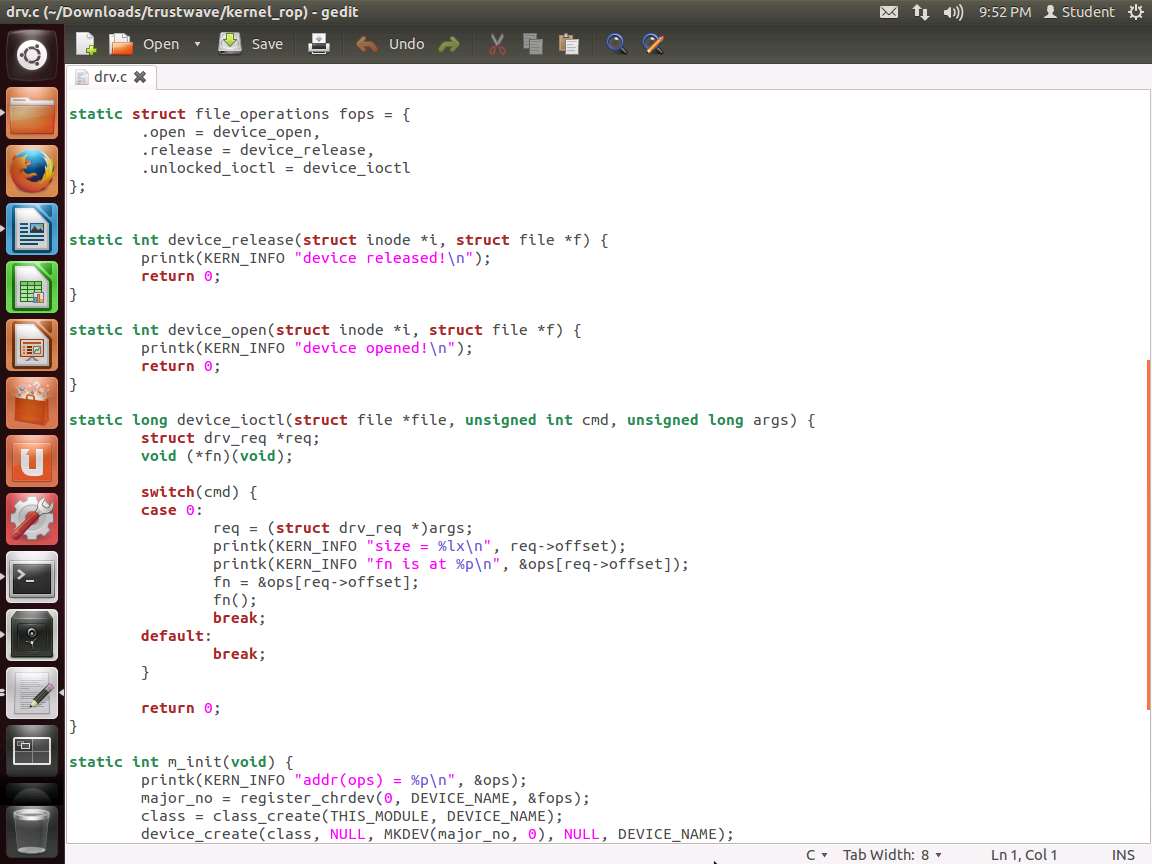Open Find and Replace tool icon
Image resolution: width=1152 pixels, height=864 pixels.
pos(652,44)
